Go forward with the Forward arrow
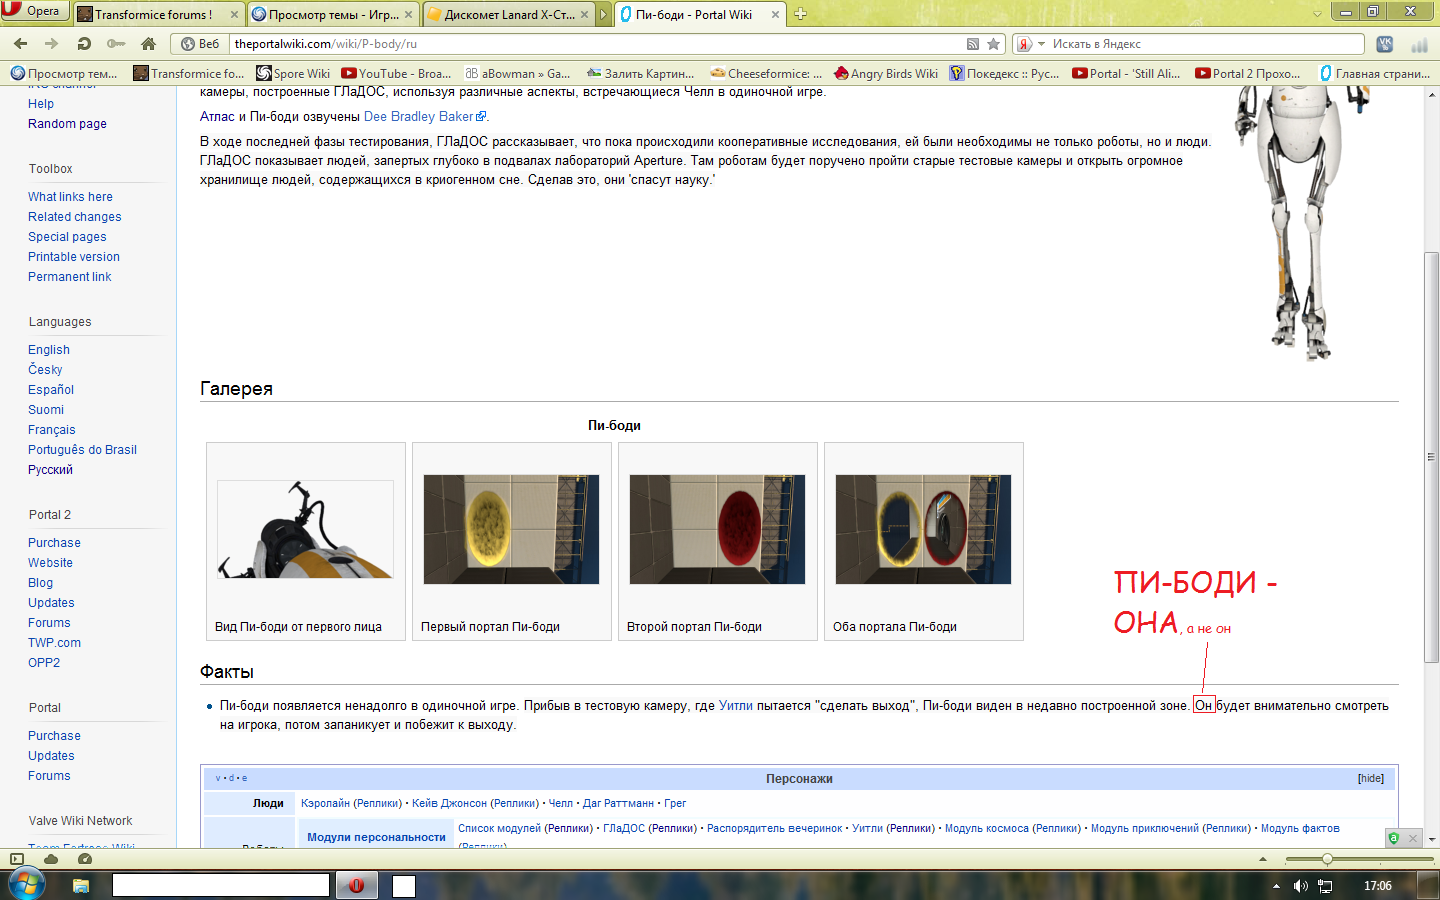The image size is (1440, 900). coord(52,44)
